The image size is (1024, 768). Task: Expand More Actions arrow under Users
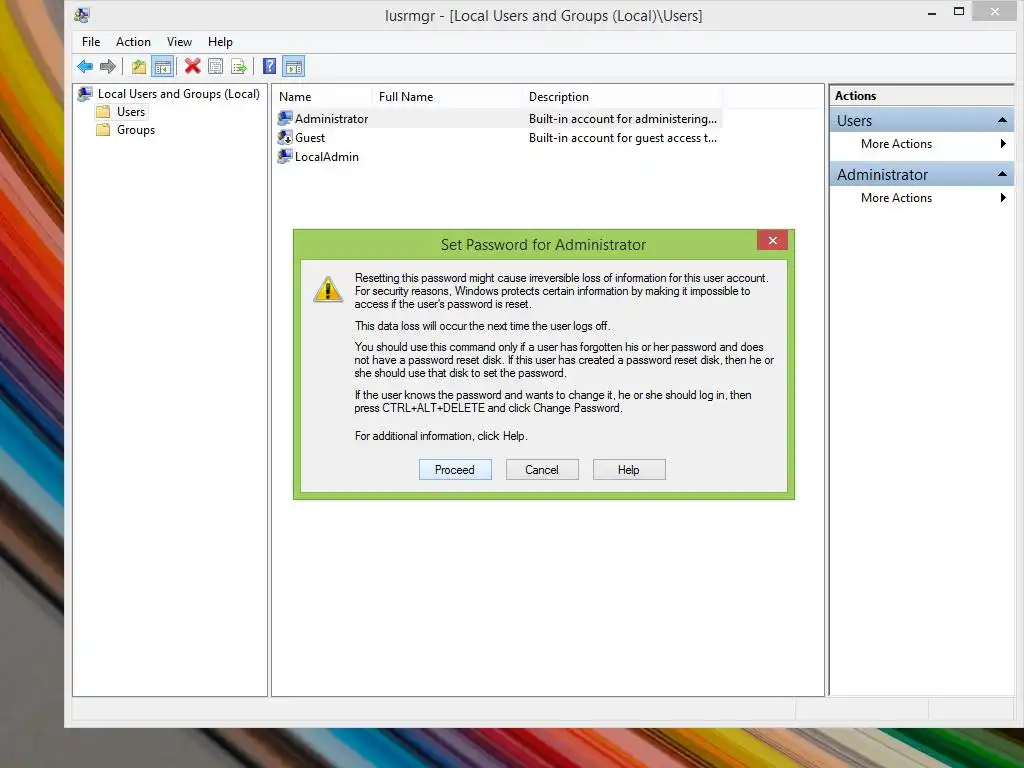pos(1003,144)
